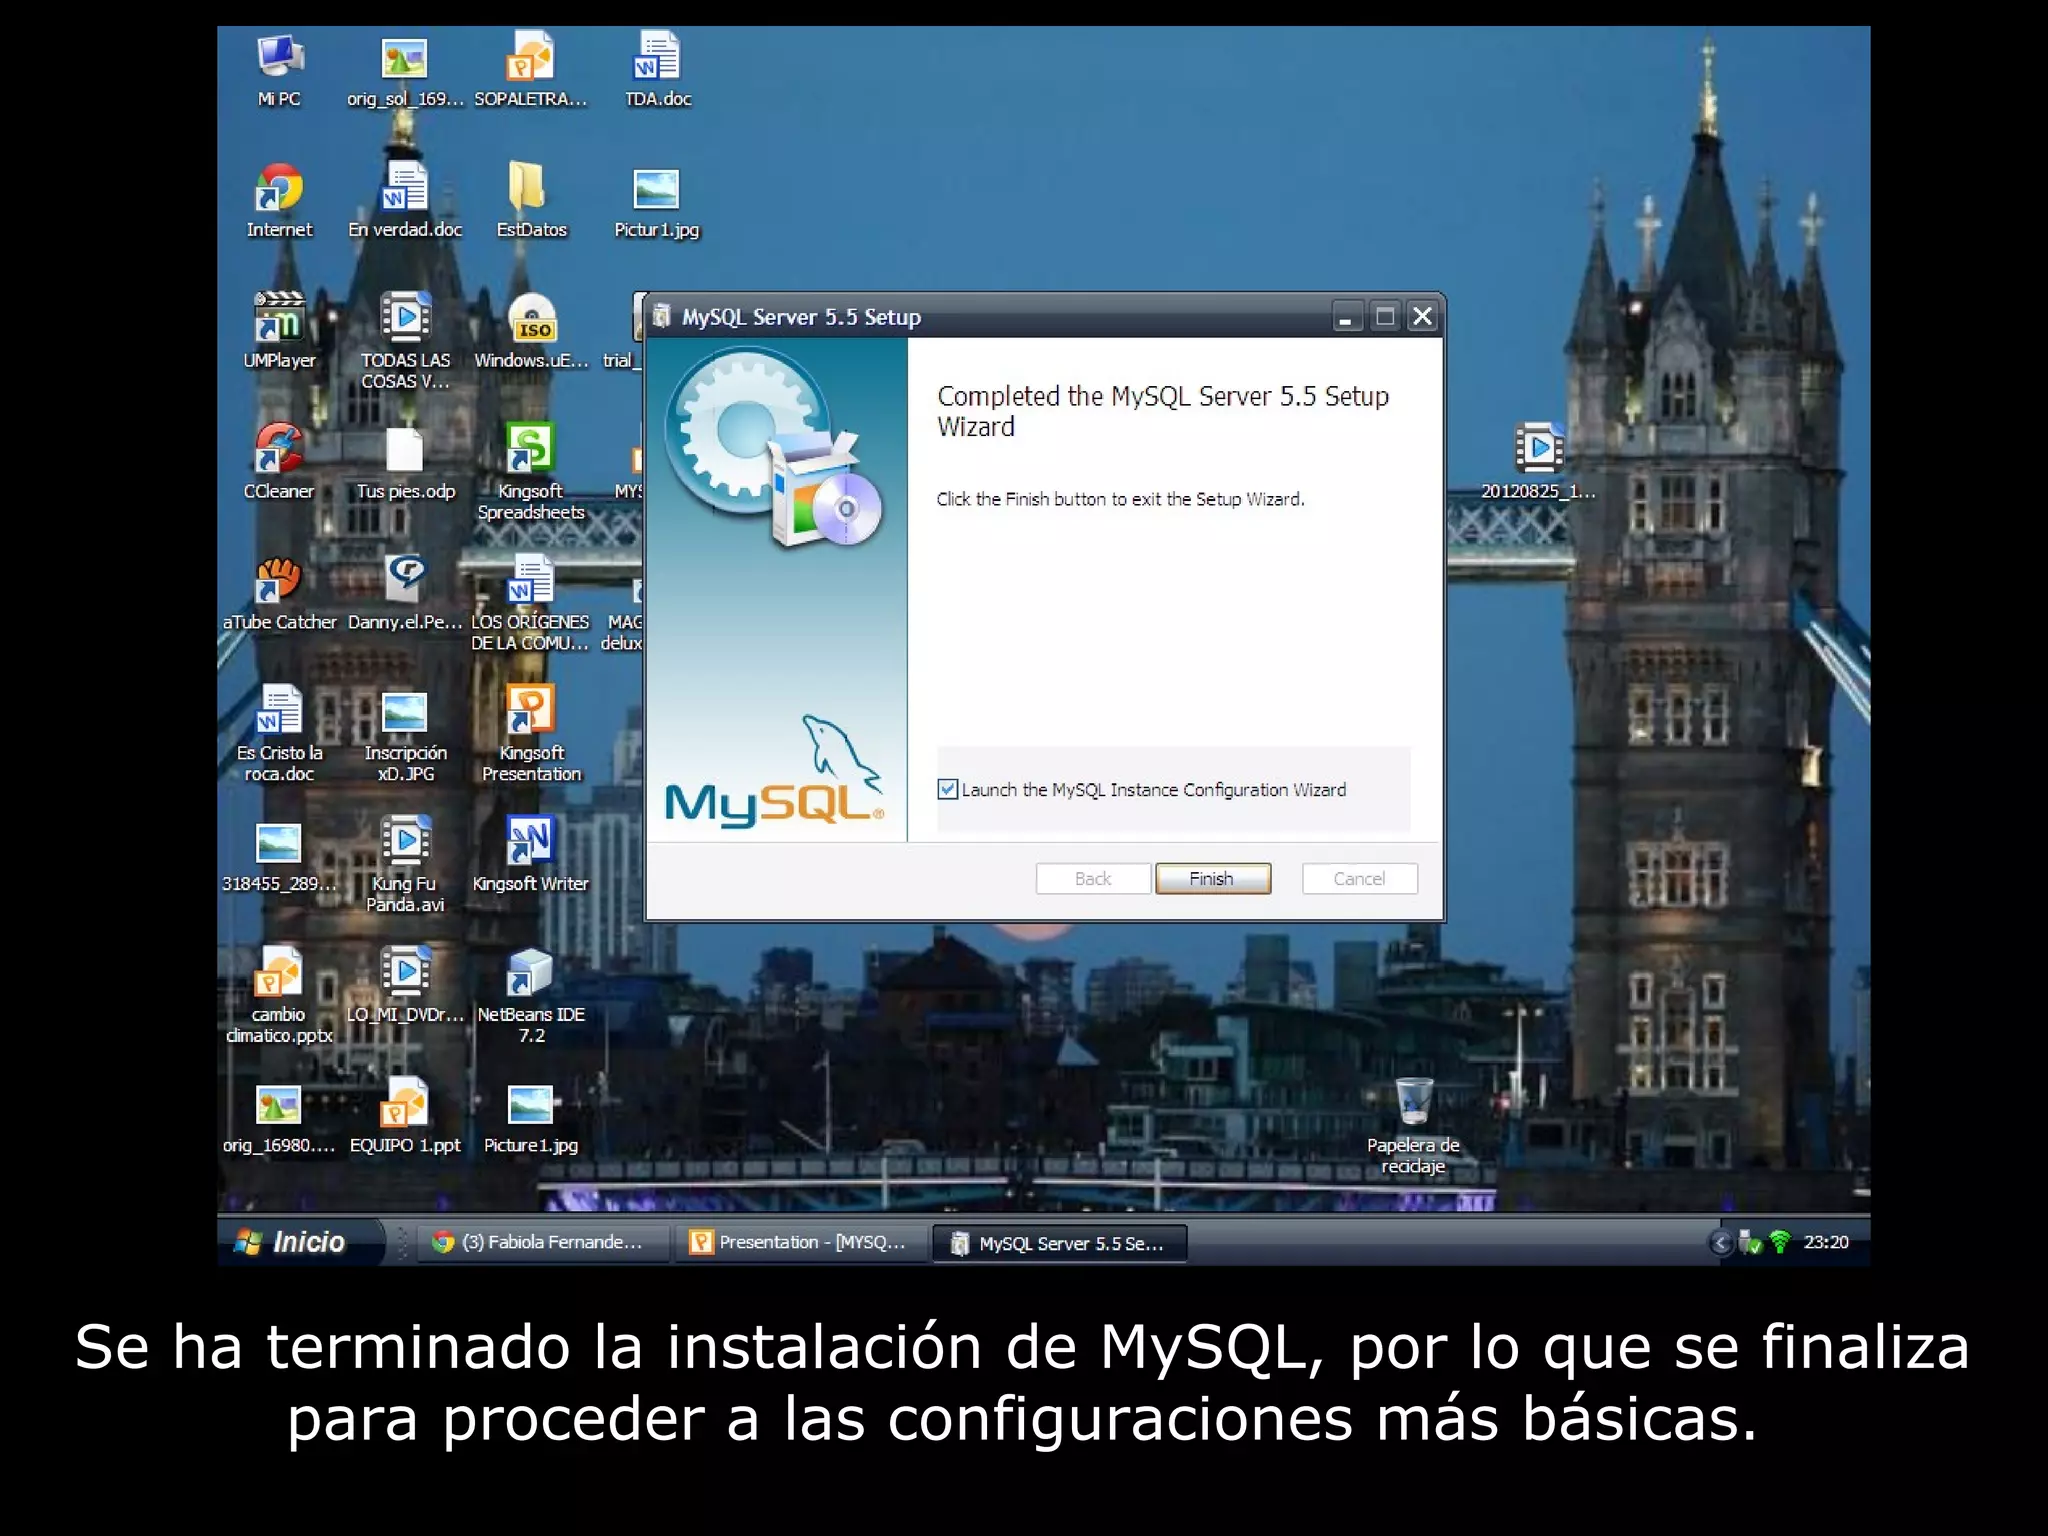Viewport: 2048px width, 1536px height.
Task: Launch NetBeans IDE 7.2 shortcut
Action: [530, 972]
